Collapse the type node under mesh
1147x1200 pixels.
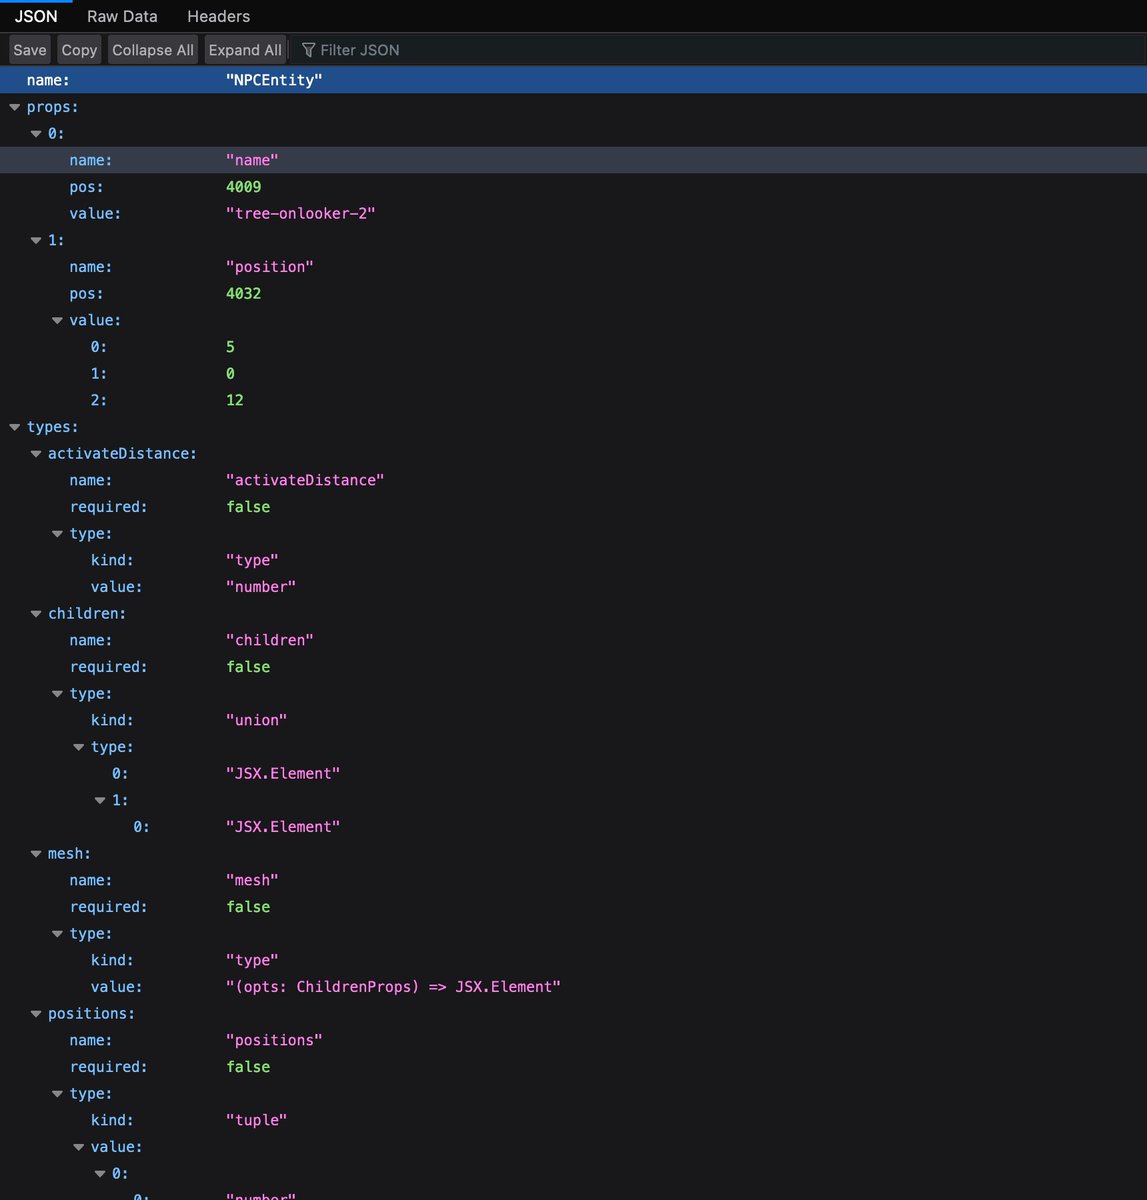[x=57, y=933]
